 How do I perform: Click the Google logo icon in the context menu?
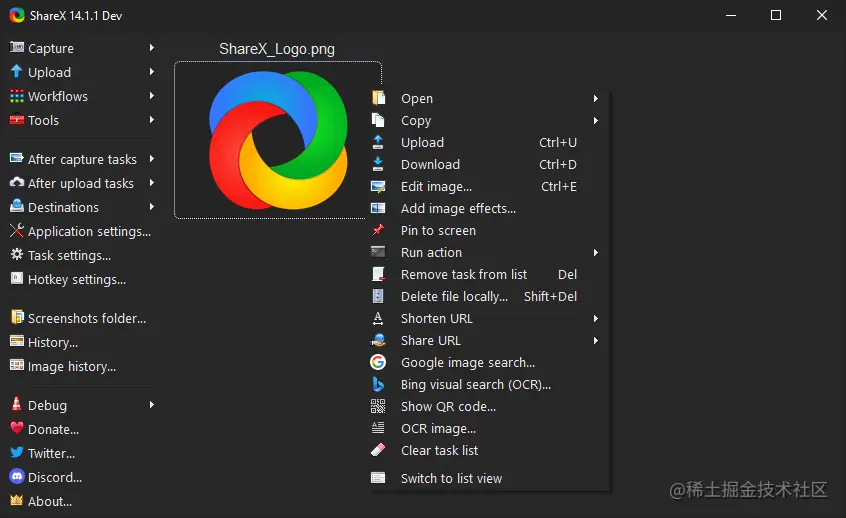[378, 362]
